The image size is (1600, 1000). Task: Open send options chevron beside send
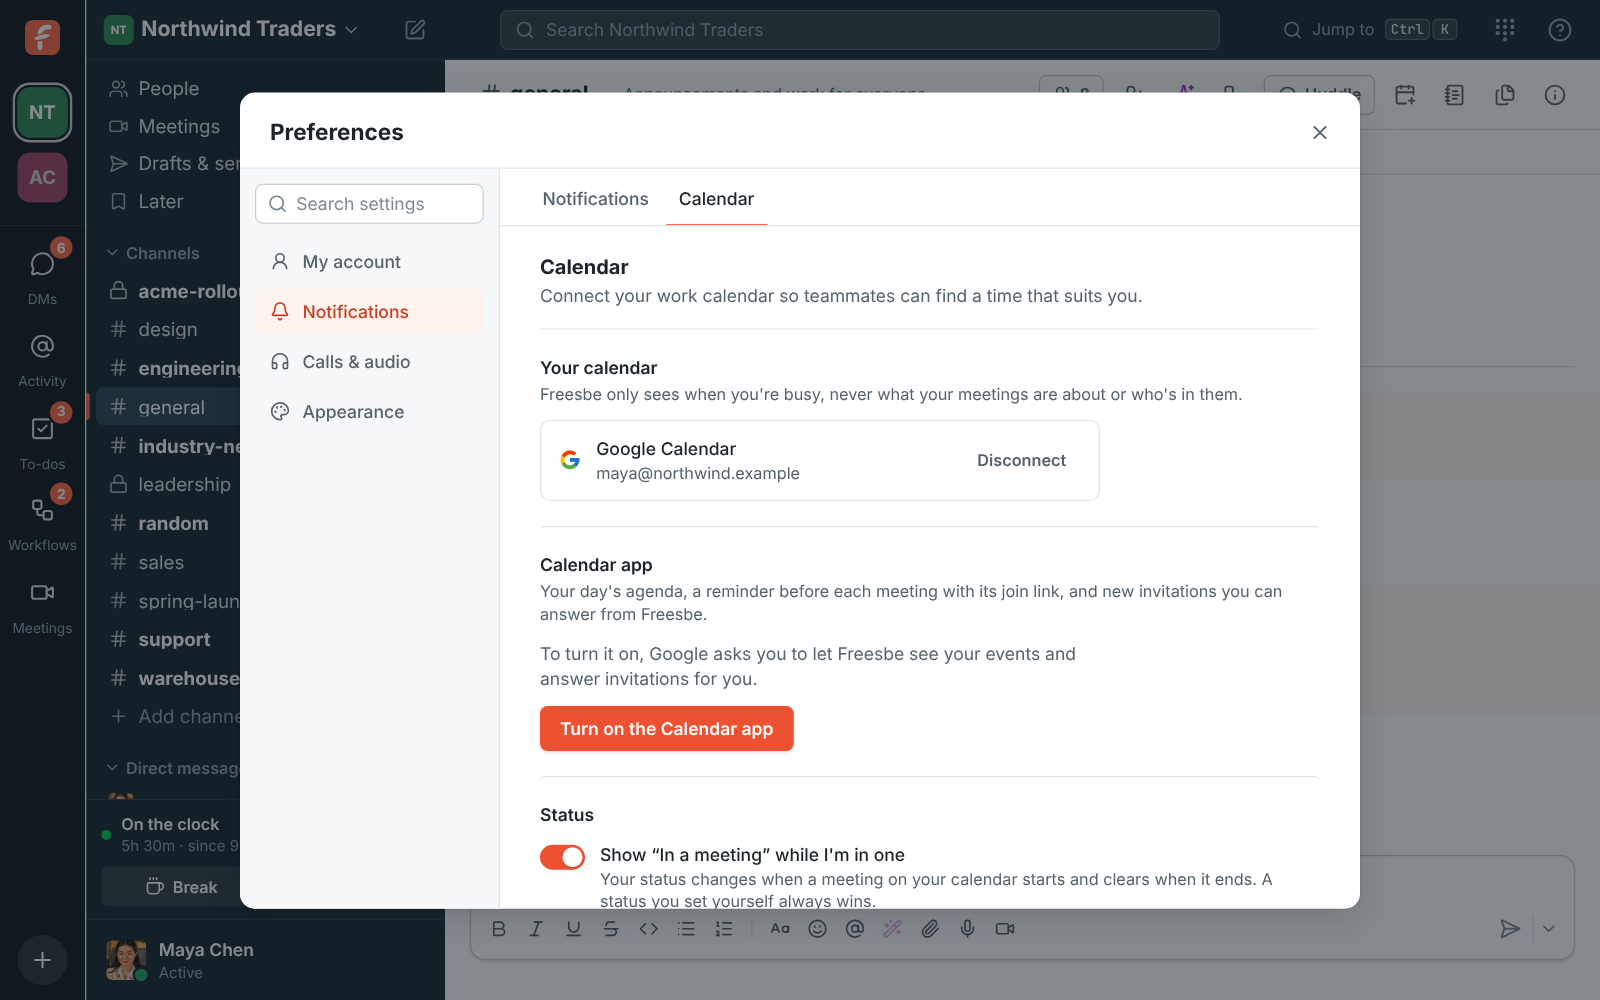[1548, 929]
